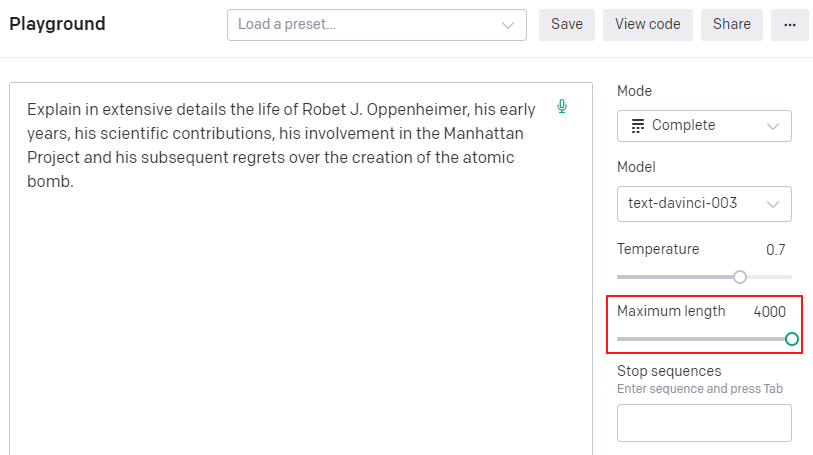The height and width of the screenshot is (455, 813).
Task: Click the Mode dropdown chevron arrow
Action: tap(773, 126)
